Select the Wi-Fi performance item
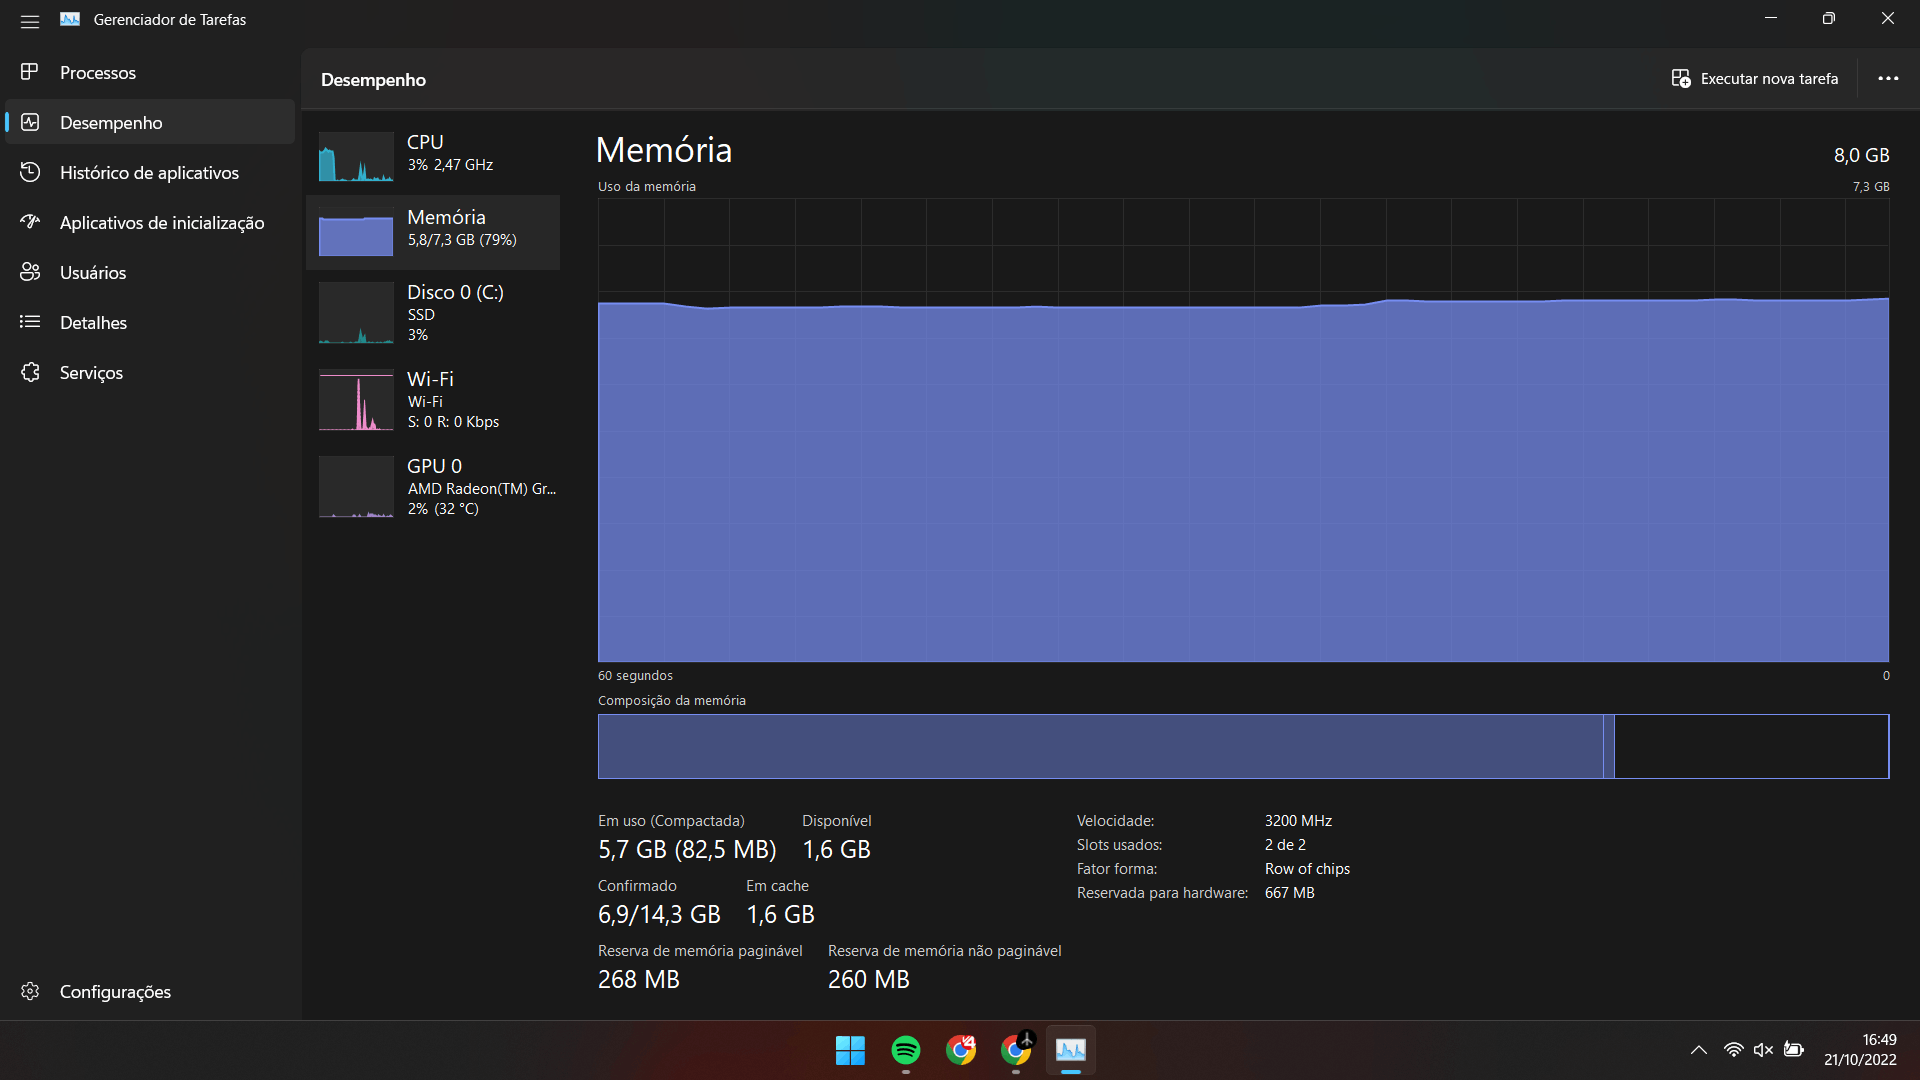 coord(433,400)
